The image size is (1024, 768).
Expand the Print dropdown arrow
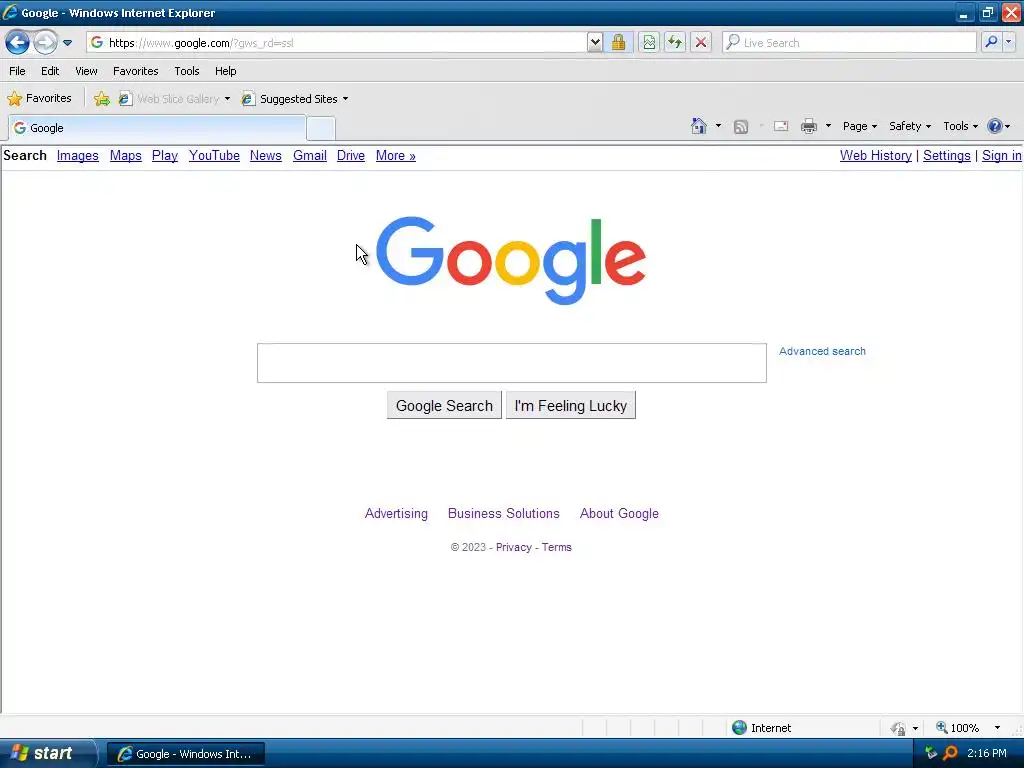coord(828,126)
